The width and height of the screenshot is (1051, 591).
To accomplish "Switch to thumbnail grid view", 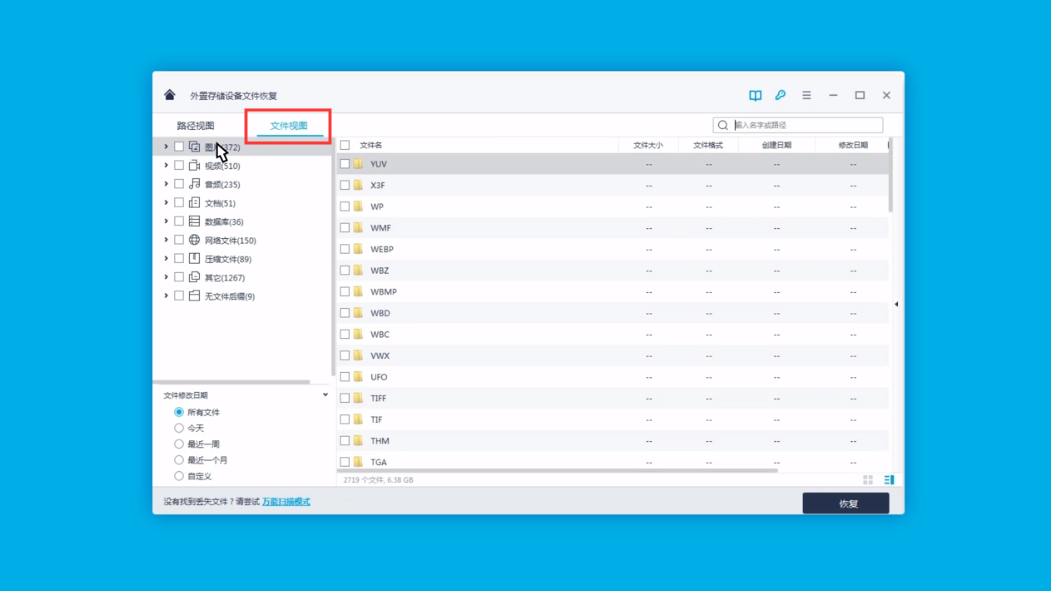I will 868,480.
